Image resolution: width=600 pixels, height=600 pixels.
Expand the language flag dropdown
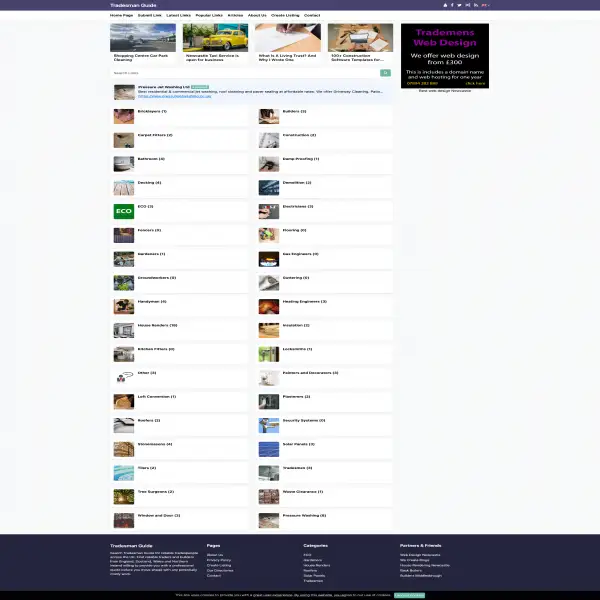point(485,5)
